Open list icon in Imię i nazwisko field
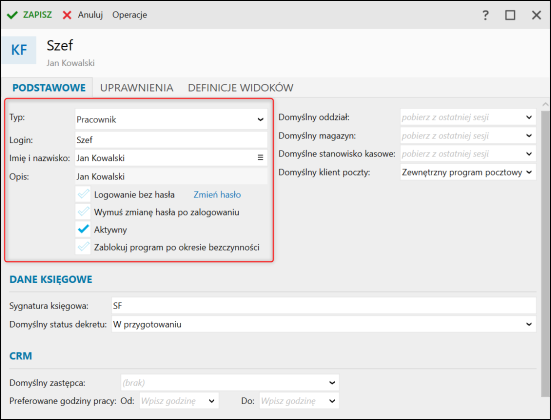The width and height of the screenshot is (551, 420). click(x=260, y=157)
